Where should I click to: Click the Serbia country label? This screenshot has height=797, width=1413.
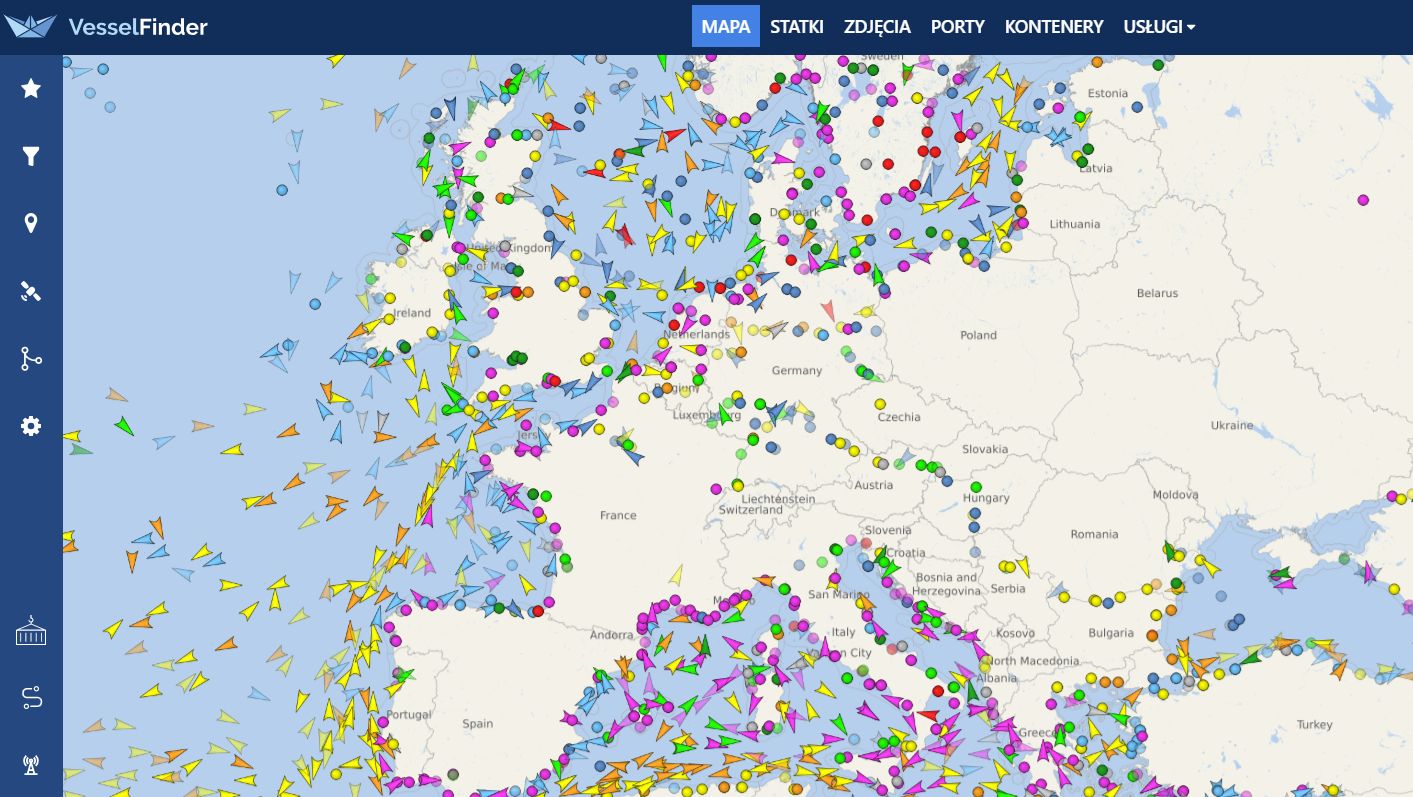pyautogui.click(x=1008, y=588)
